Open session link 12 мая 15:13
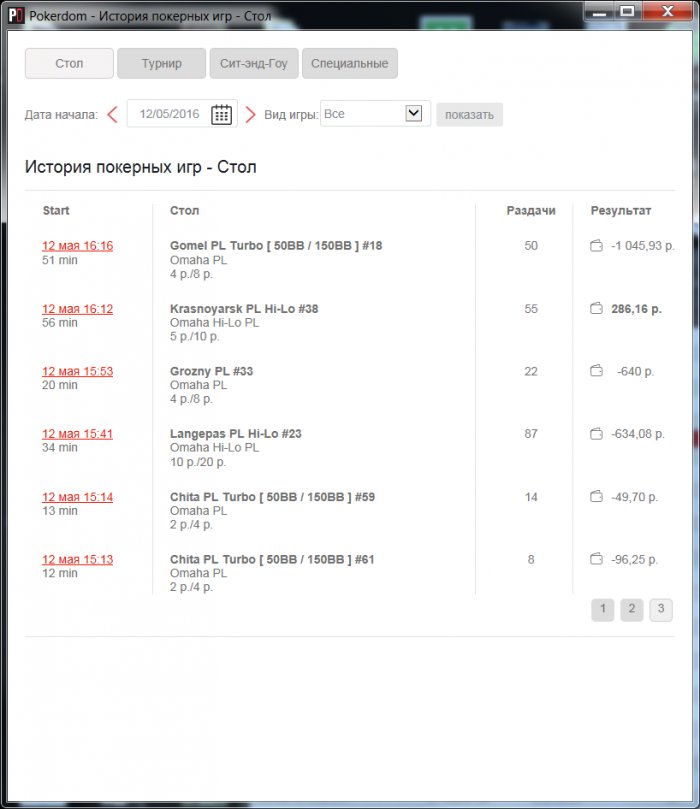The height and width of the screenshot is (809, 700). [x=77, y=559]
